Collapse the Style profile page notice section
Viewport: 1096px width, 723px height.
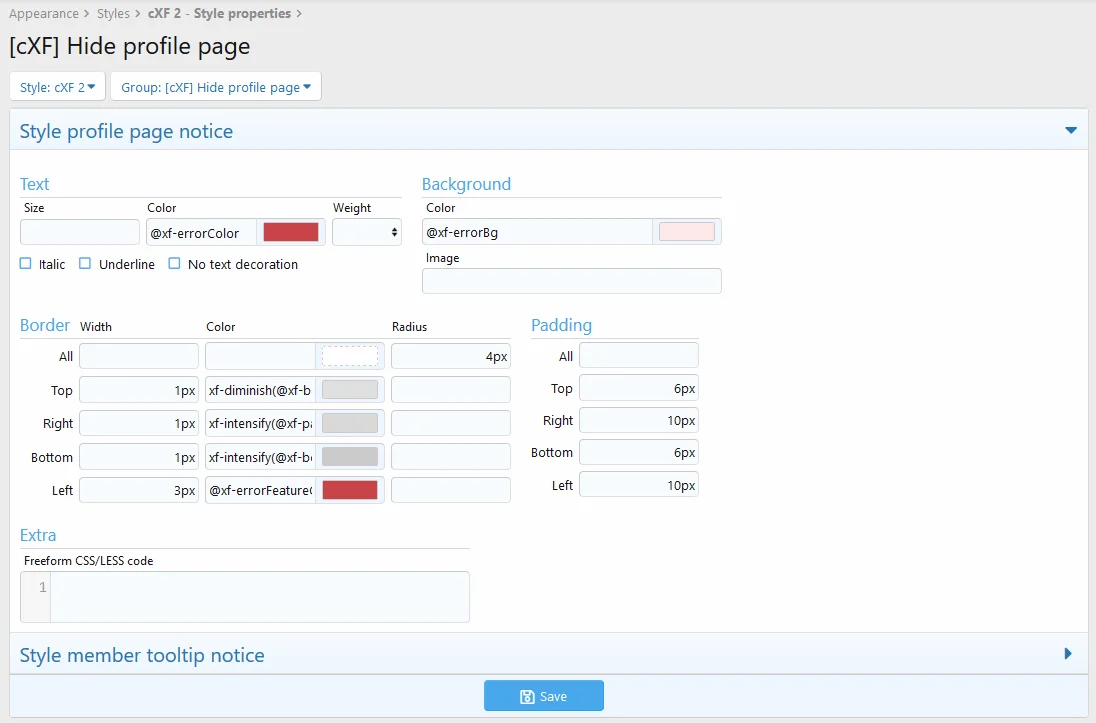click(x=1070, y=131)
